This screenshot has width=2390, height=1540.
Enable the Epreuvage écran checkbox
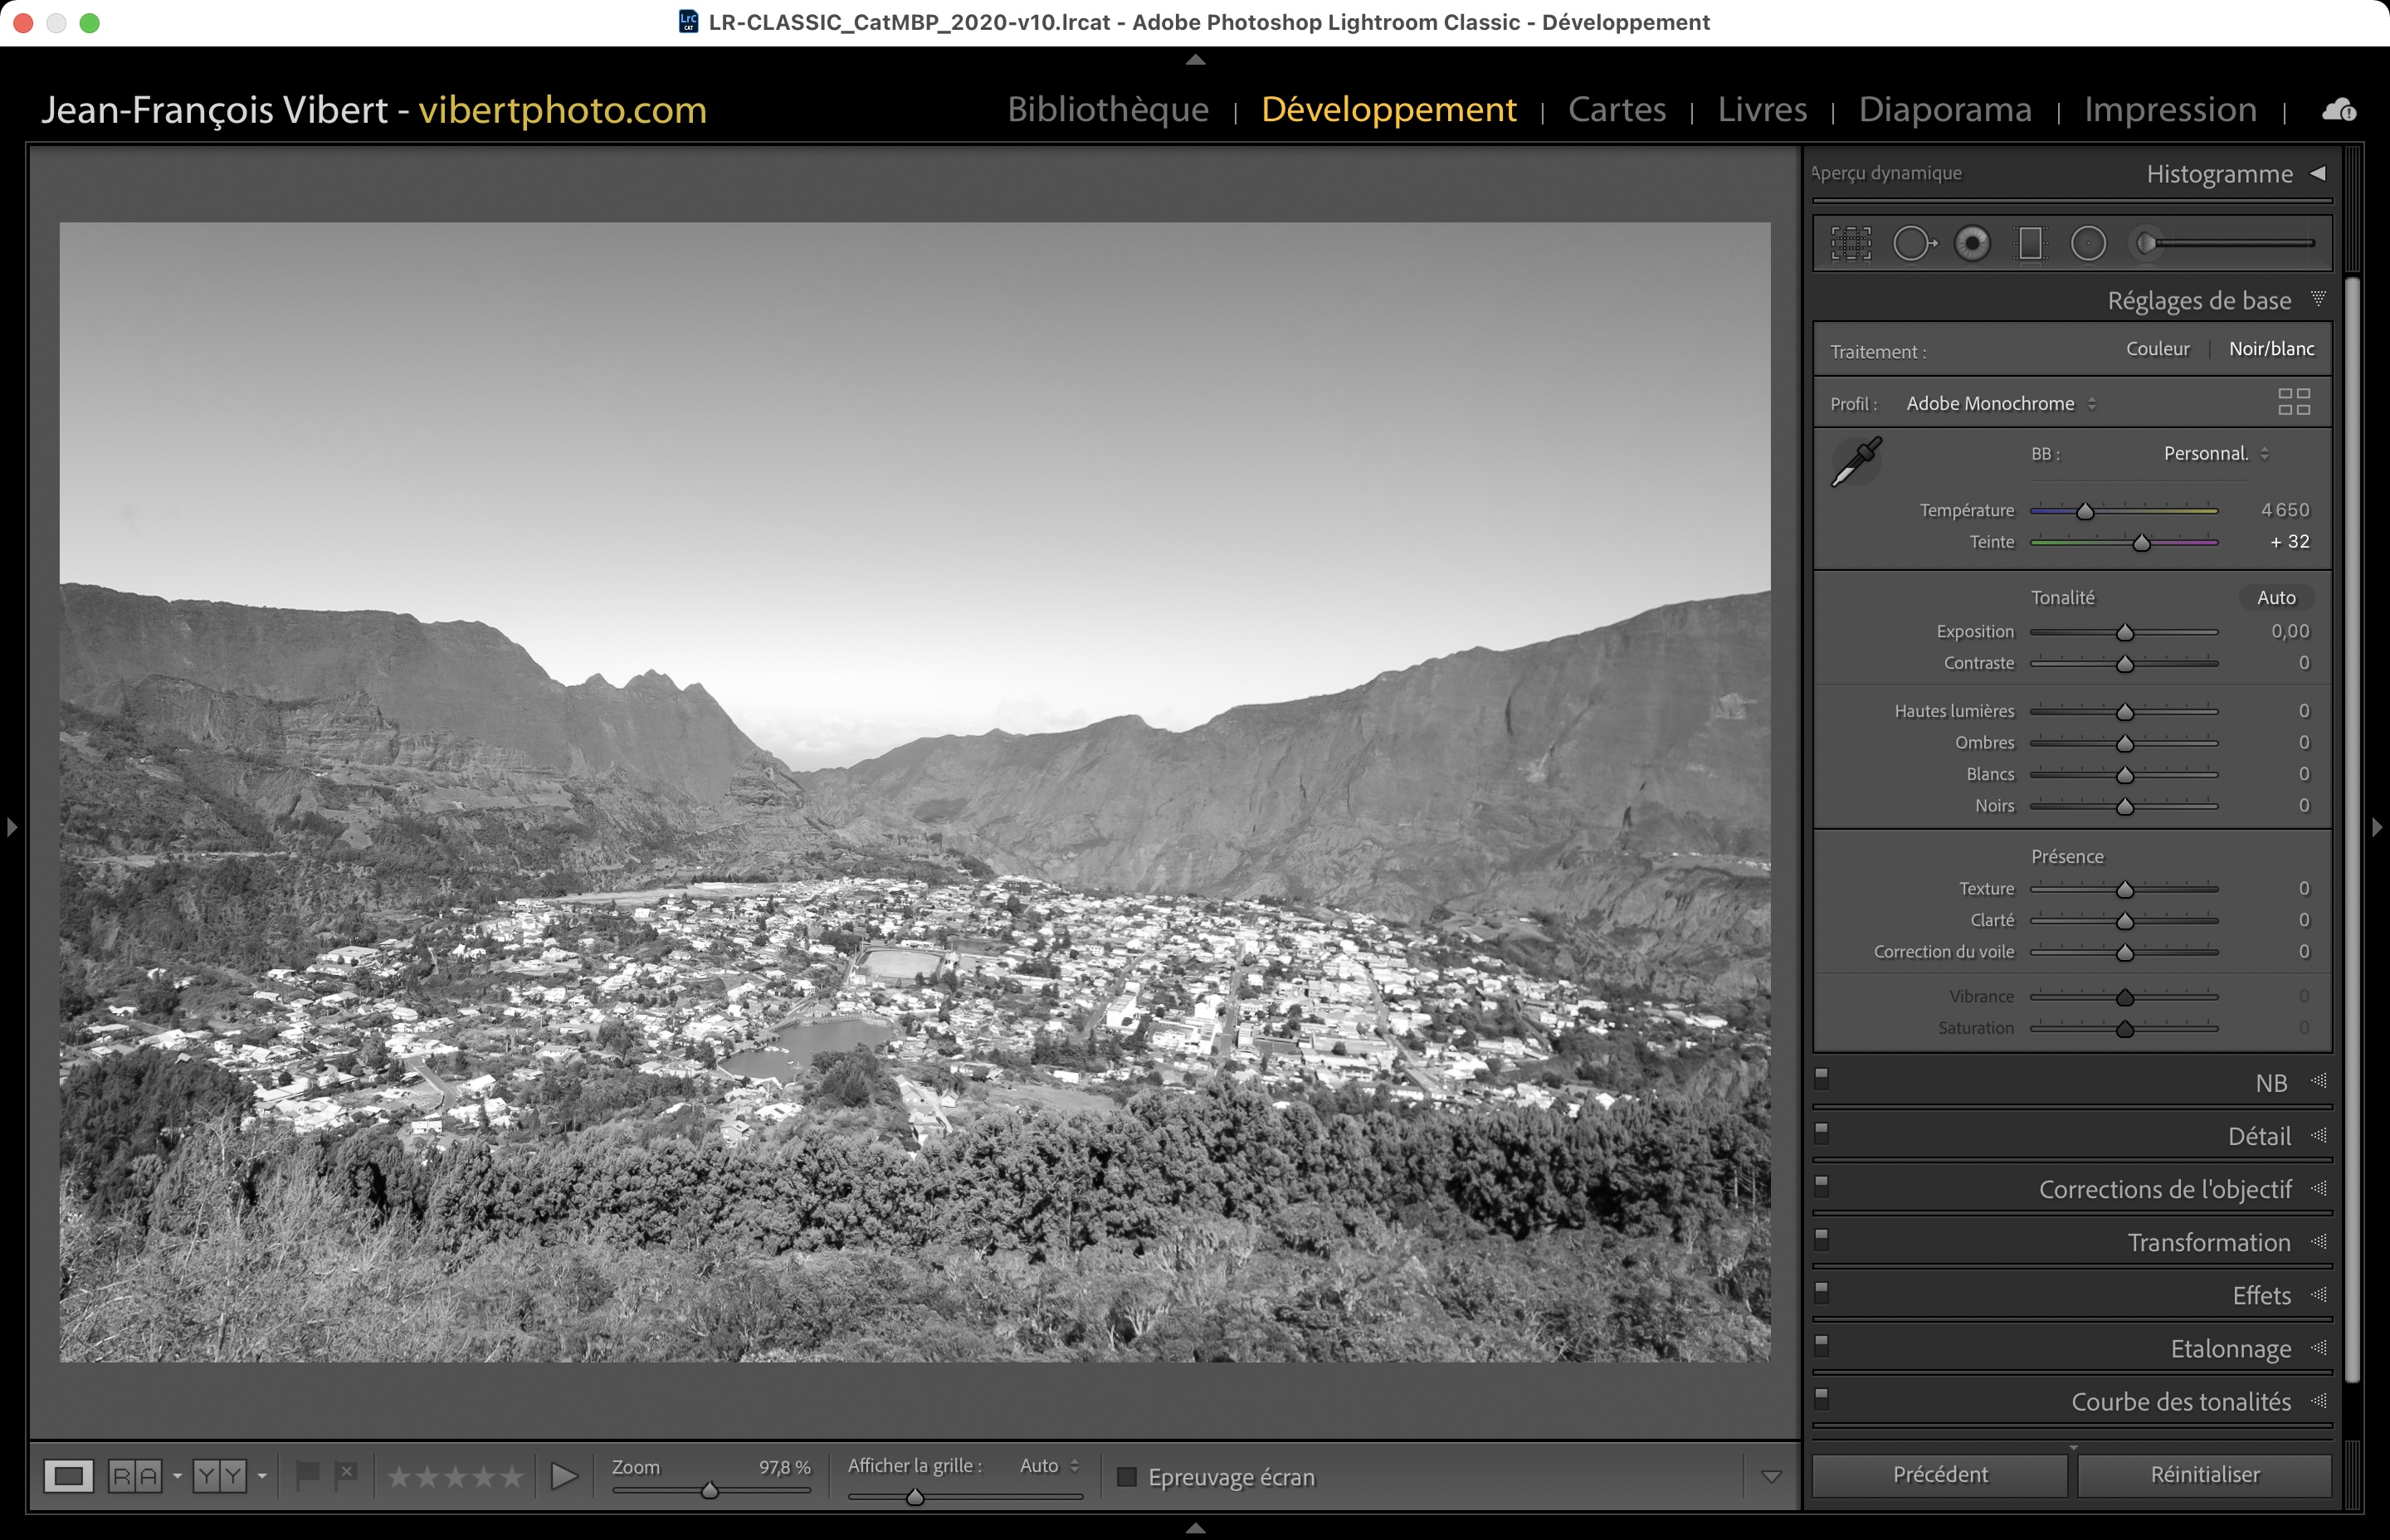(x=1127, y=1477)
